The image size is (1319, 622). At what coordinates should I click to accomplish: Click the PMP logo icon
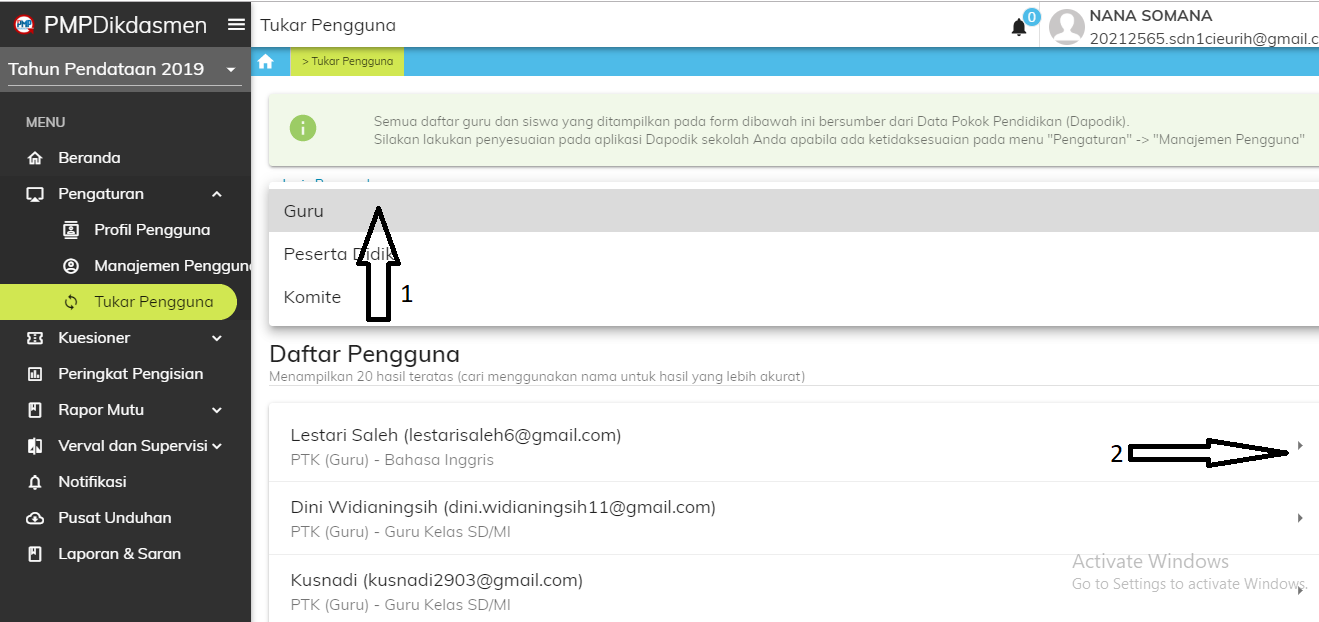coord(24,25)
